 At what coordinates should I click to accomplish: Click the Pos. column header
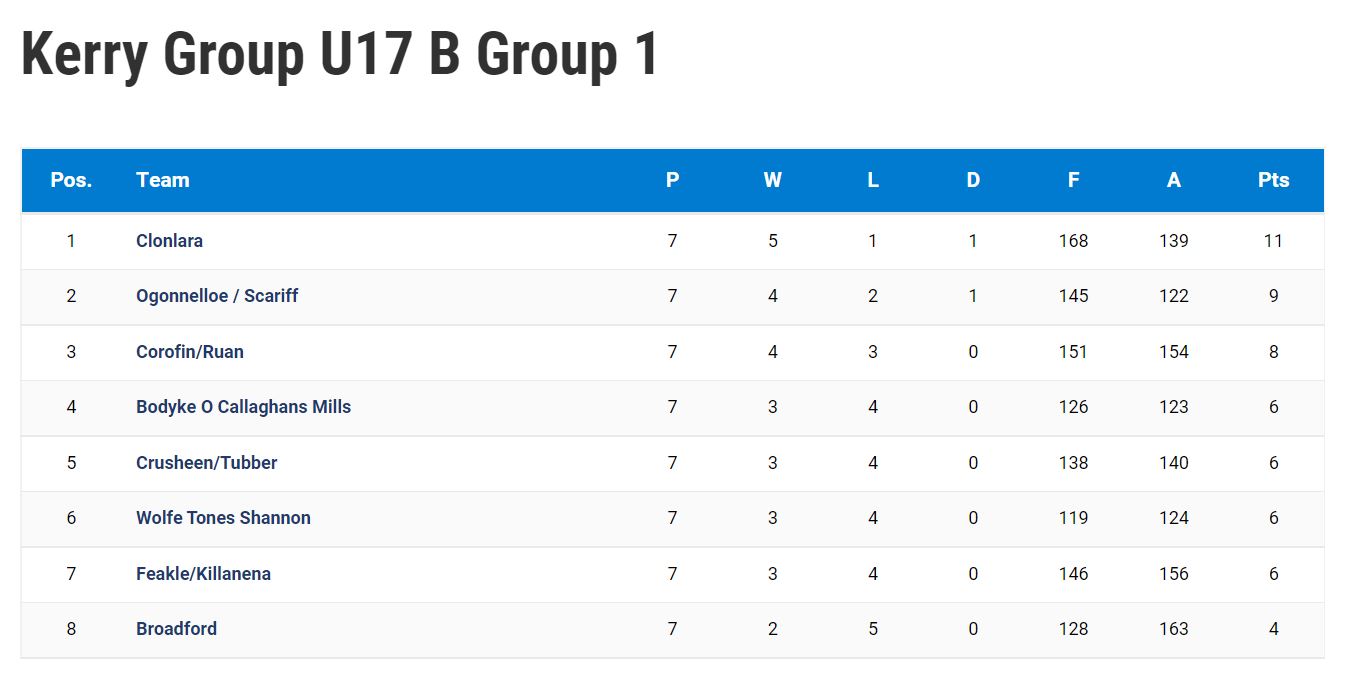point(71,180)
